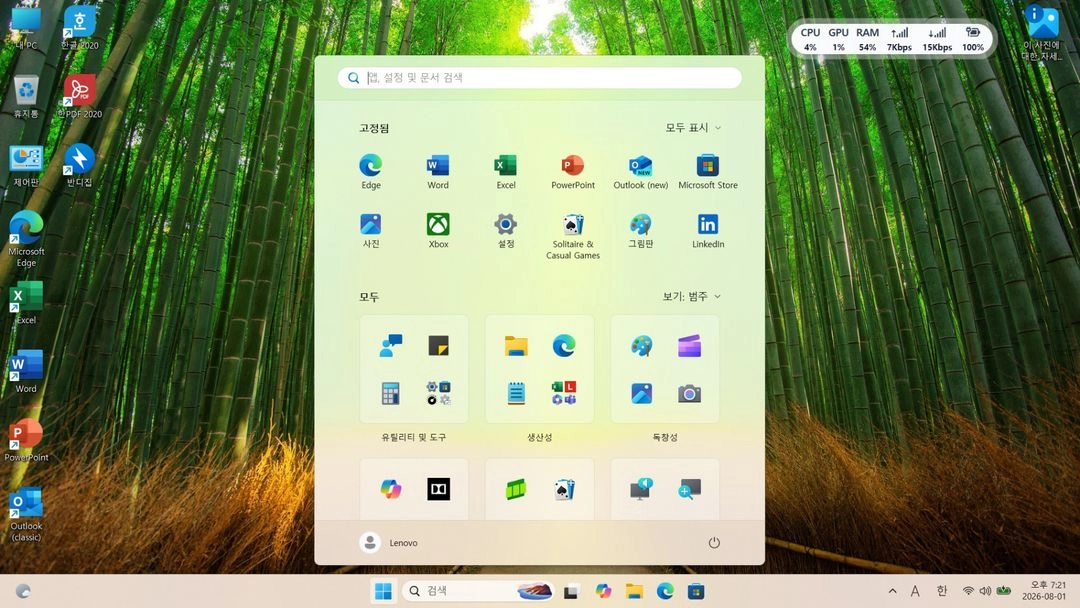
Task: Select 반디집 desktop shortcut
Action: click(x=80, y=165)
